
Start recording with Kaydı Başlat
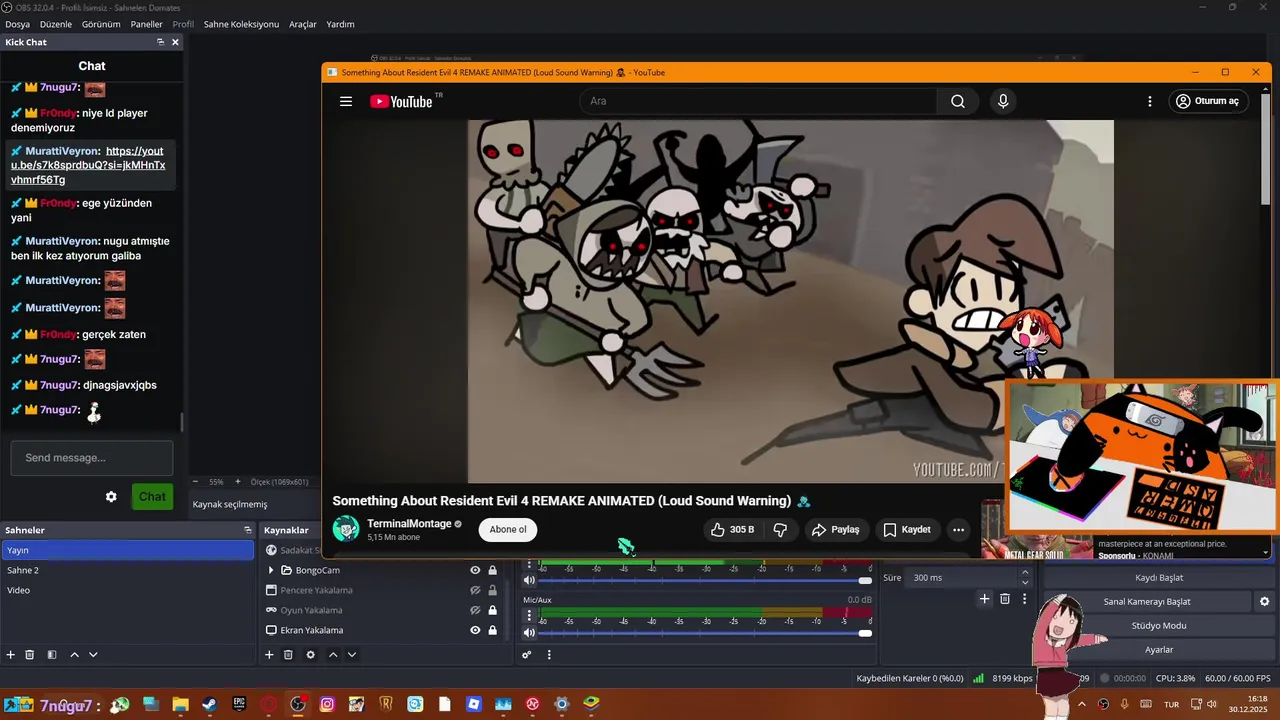coord(1159,578)
